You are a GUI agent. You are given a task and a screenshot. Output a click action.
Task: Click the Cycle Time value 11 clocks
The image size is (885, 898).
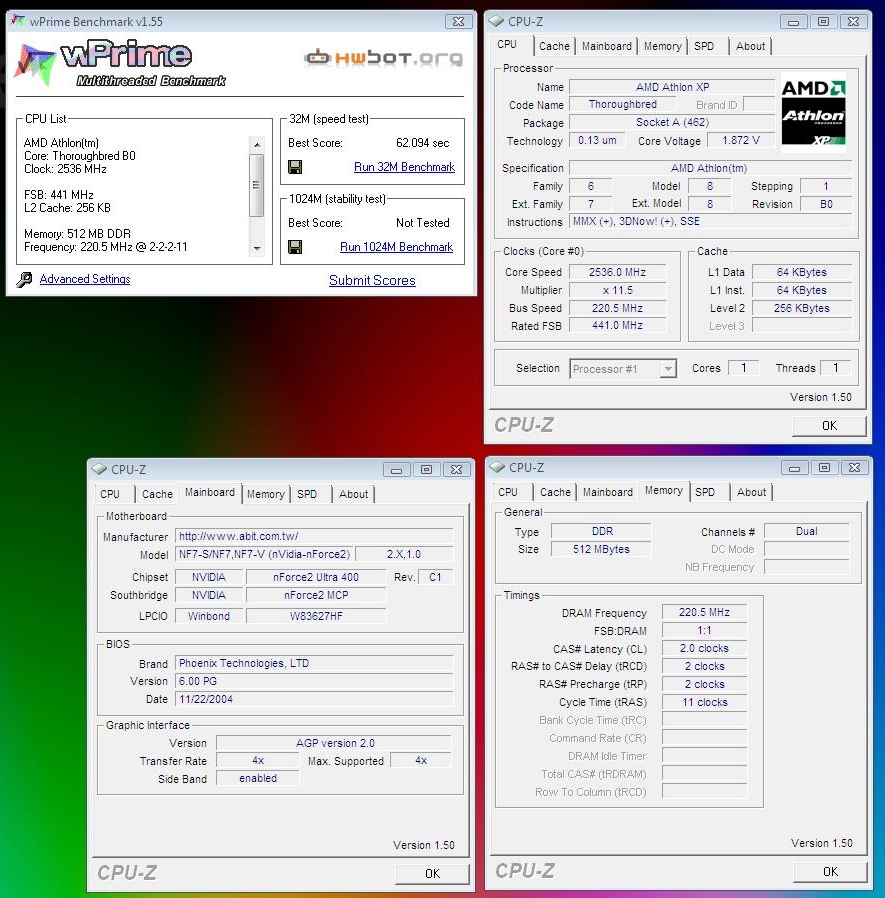(704, 702)
